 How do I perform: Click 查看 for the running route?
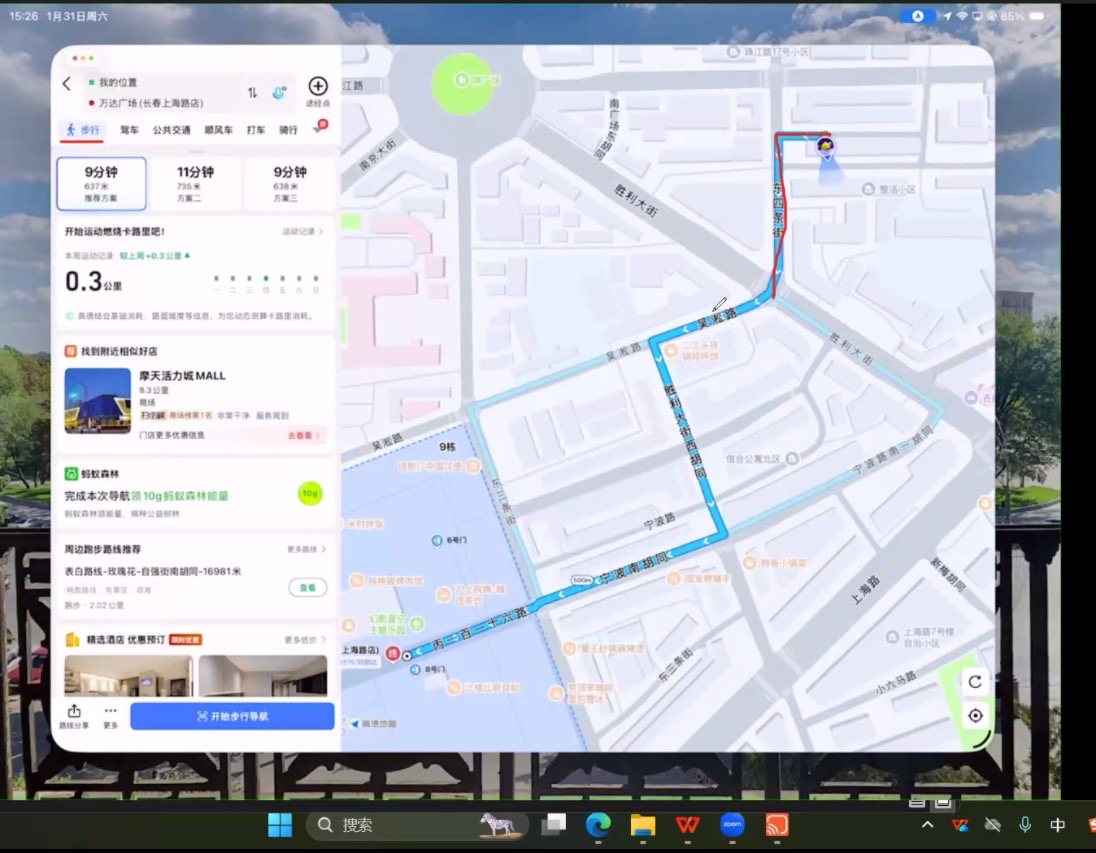pyautogui.click(x=308, y=588)
